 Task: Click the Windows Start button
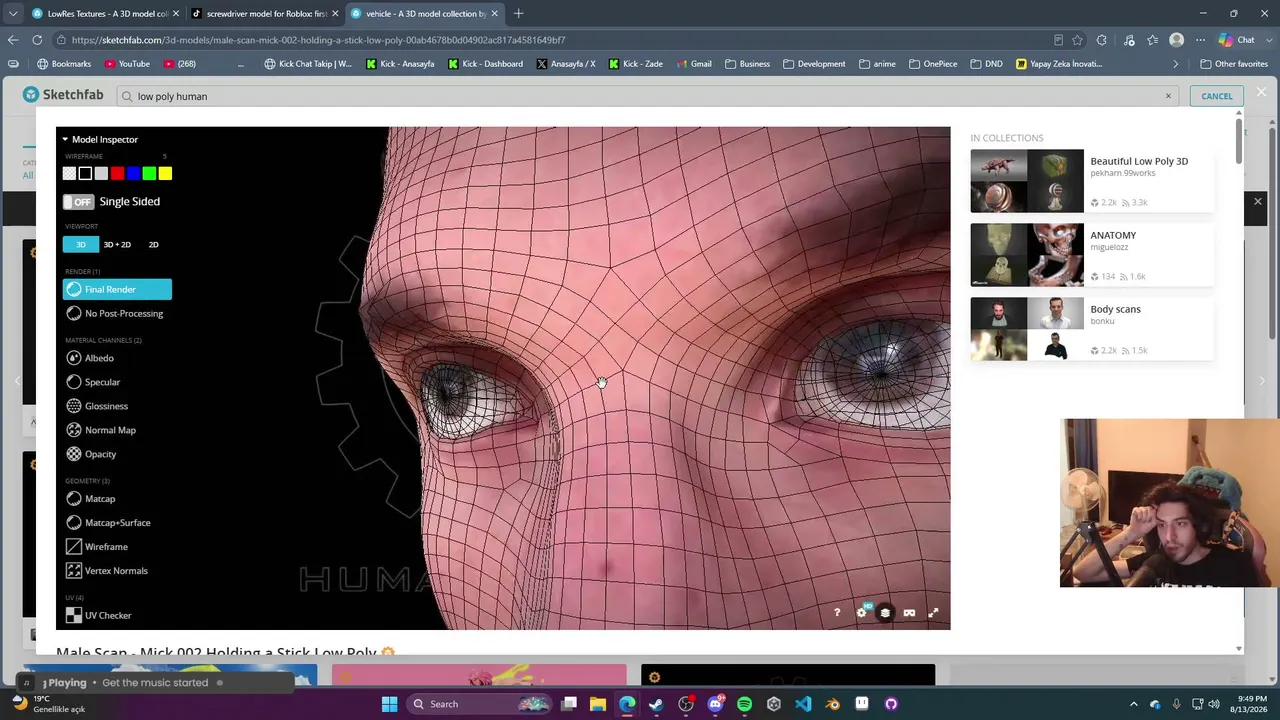[389, 704]
